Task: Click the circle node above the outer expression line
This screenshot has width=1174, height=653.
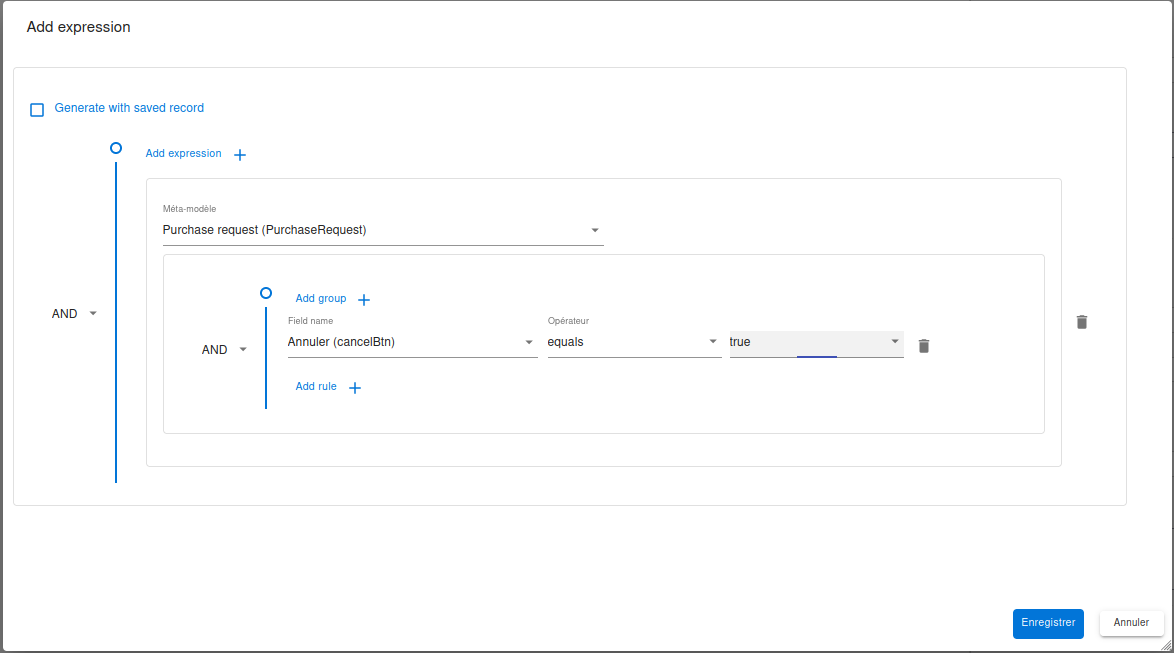Action: point(116,148)
